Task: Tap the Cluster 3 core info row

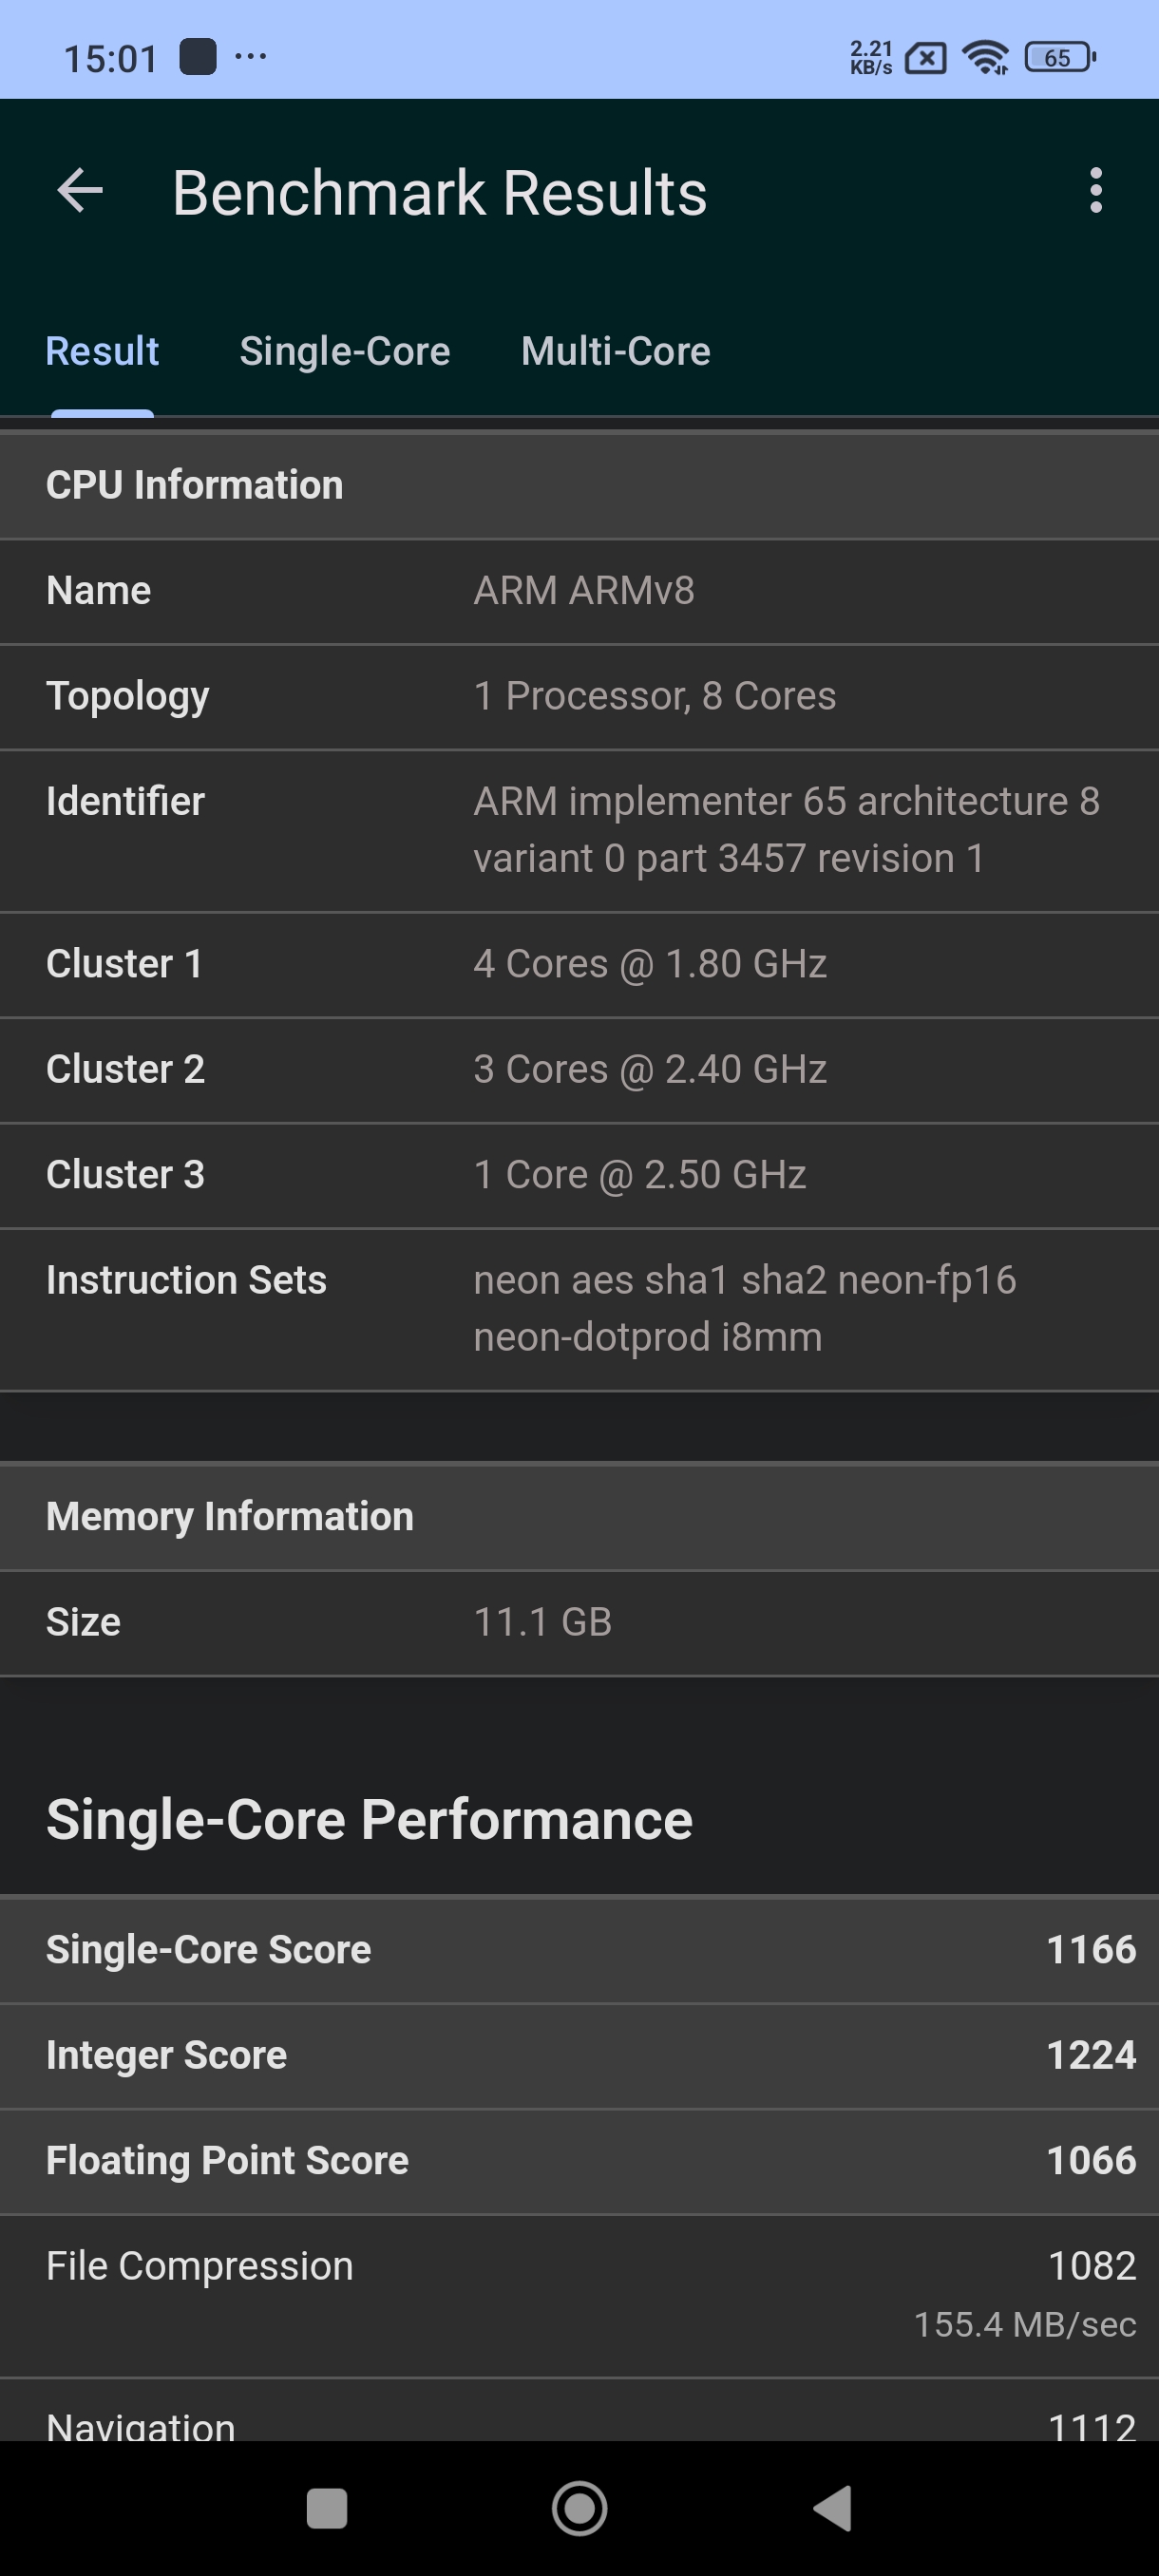Action: (x=579, y=1175)
